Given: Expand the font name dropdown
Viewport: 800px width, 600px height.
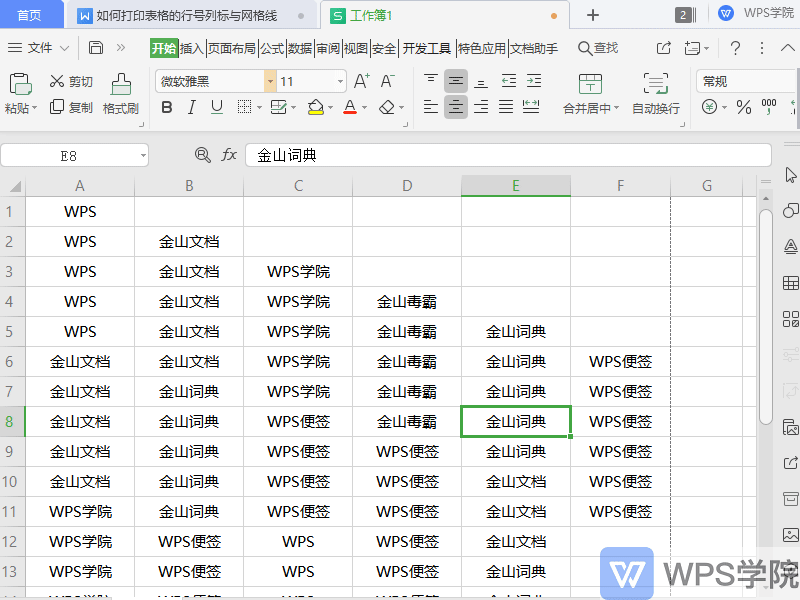Looking at the screenshot, I should point(270,81).
